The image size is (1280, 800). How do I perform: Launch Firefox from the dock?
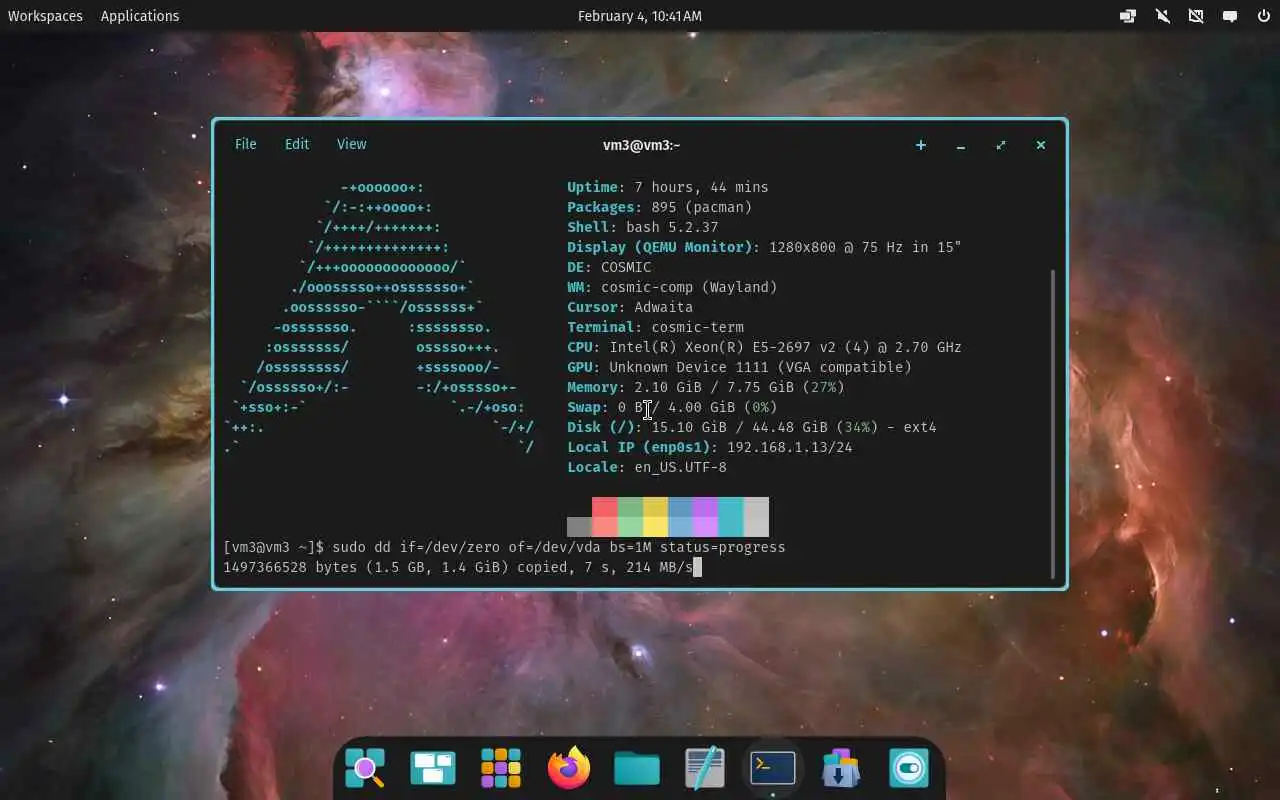(569, 768)
